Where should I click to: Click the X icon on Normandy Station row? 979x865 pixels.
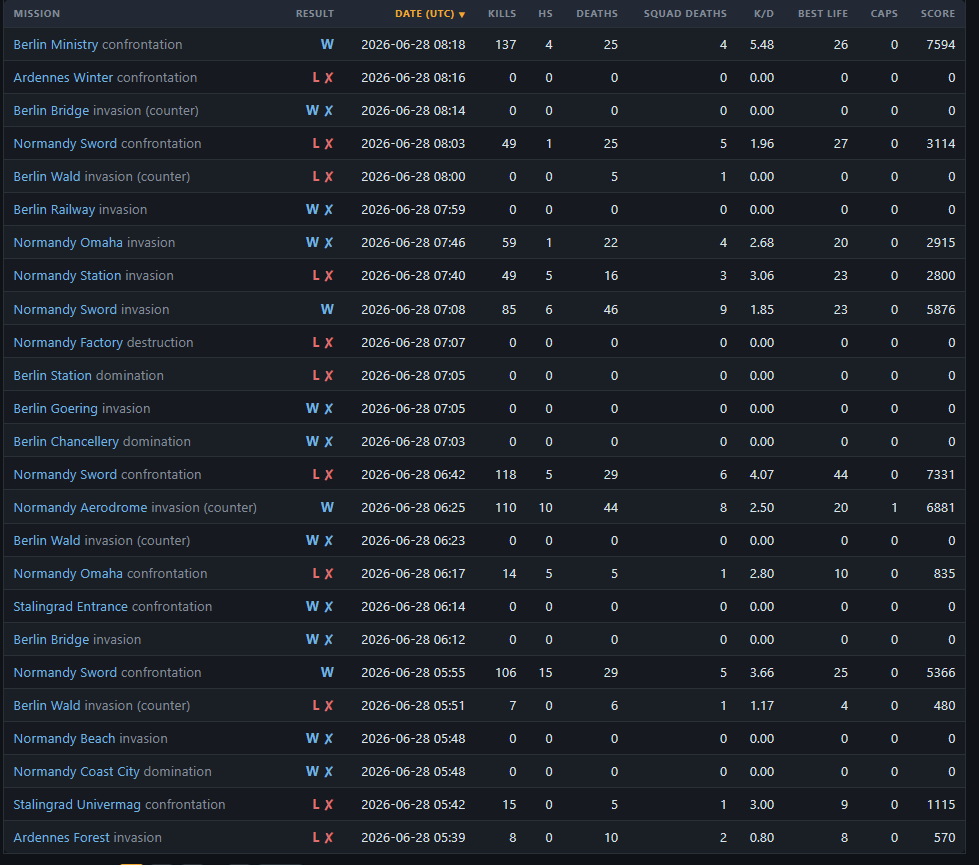tap(328, 275)
